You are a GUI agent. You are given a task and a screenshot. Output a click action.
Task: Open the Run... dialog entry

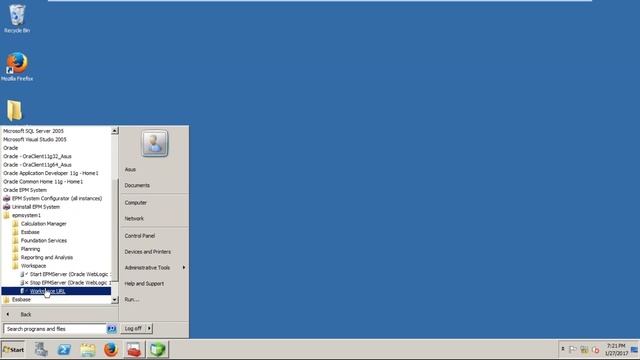(x=132, y=300)
